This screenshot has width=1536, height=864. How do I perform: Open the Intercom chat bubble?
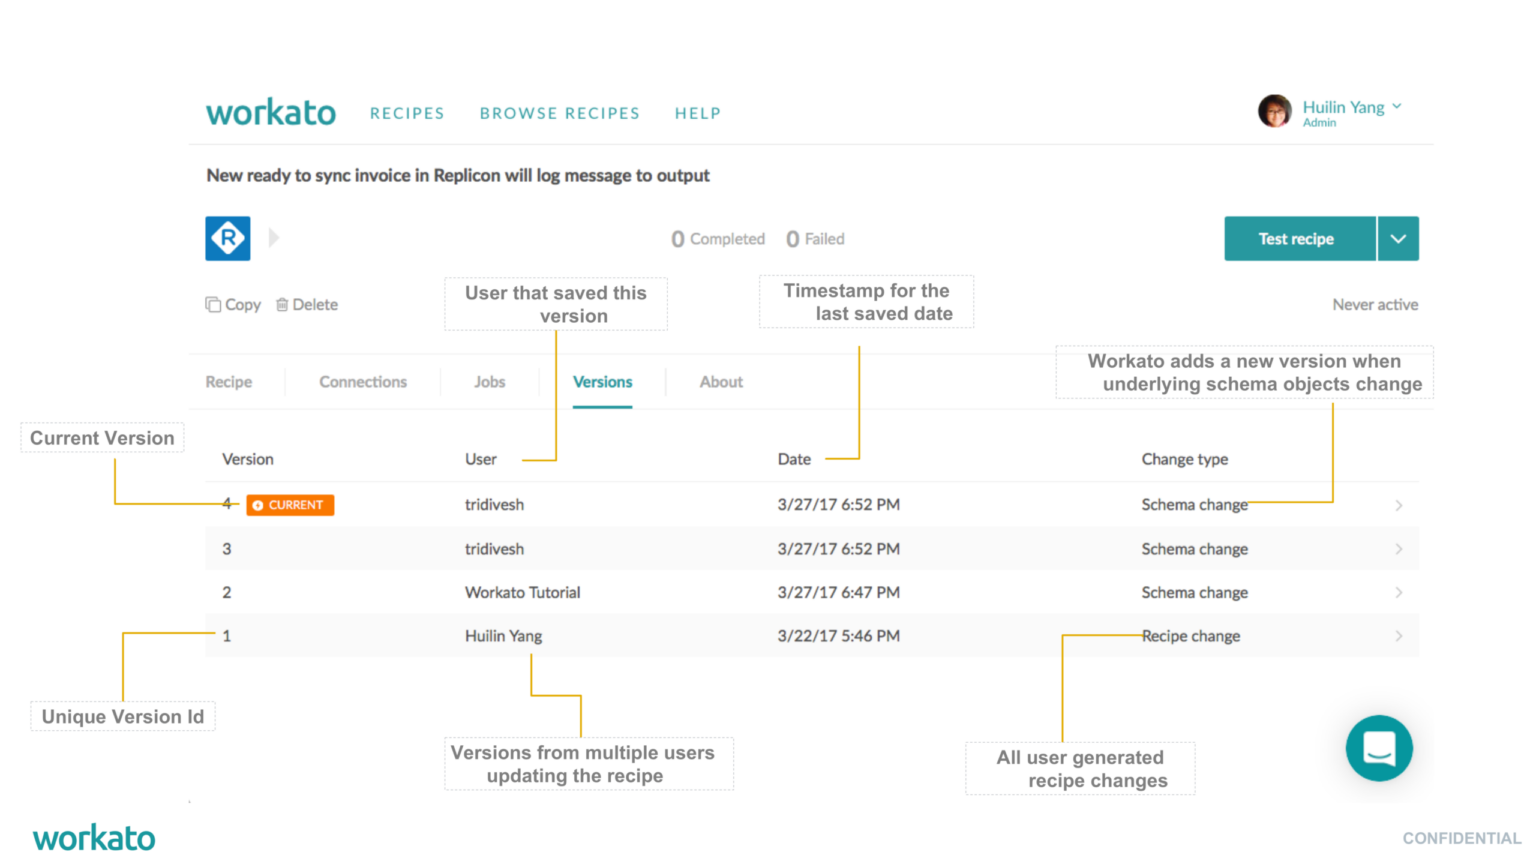(1379, 747)
